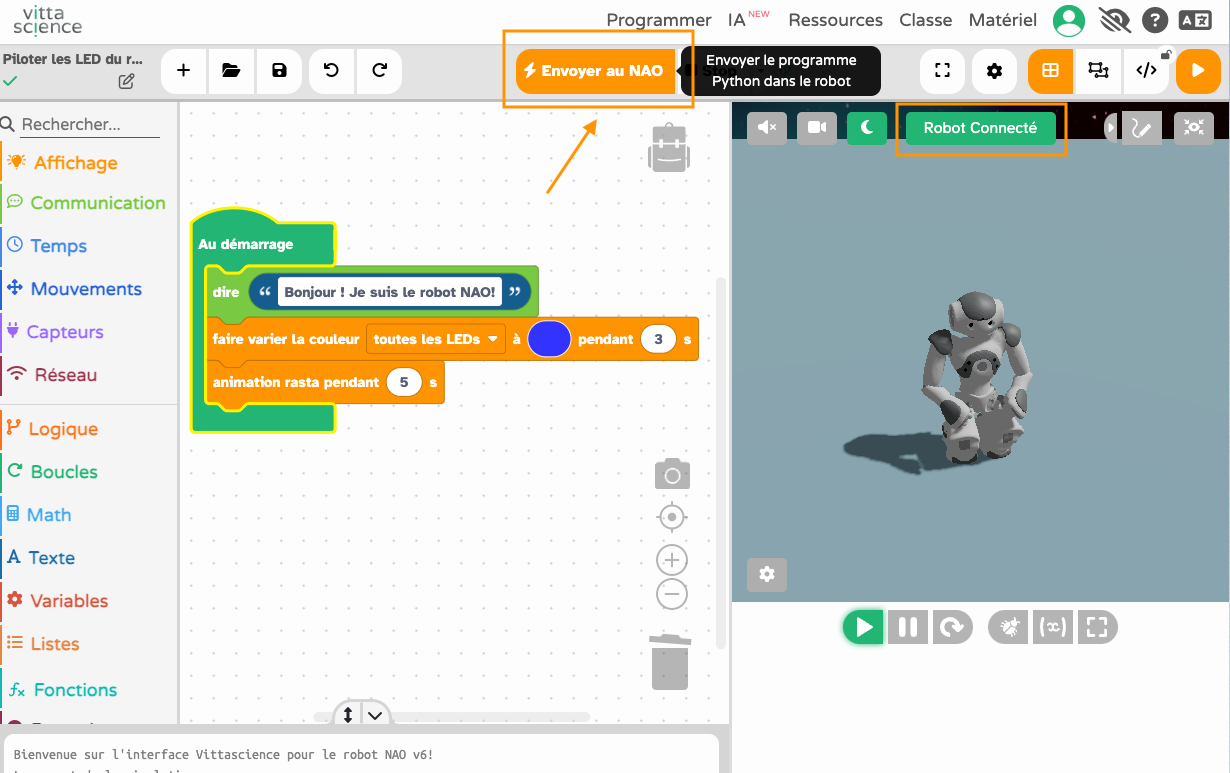Image resolution: width=1230 pixels, height=773 pixels.
Task: Click the Envoyer au NAO button
Action: 596,71
